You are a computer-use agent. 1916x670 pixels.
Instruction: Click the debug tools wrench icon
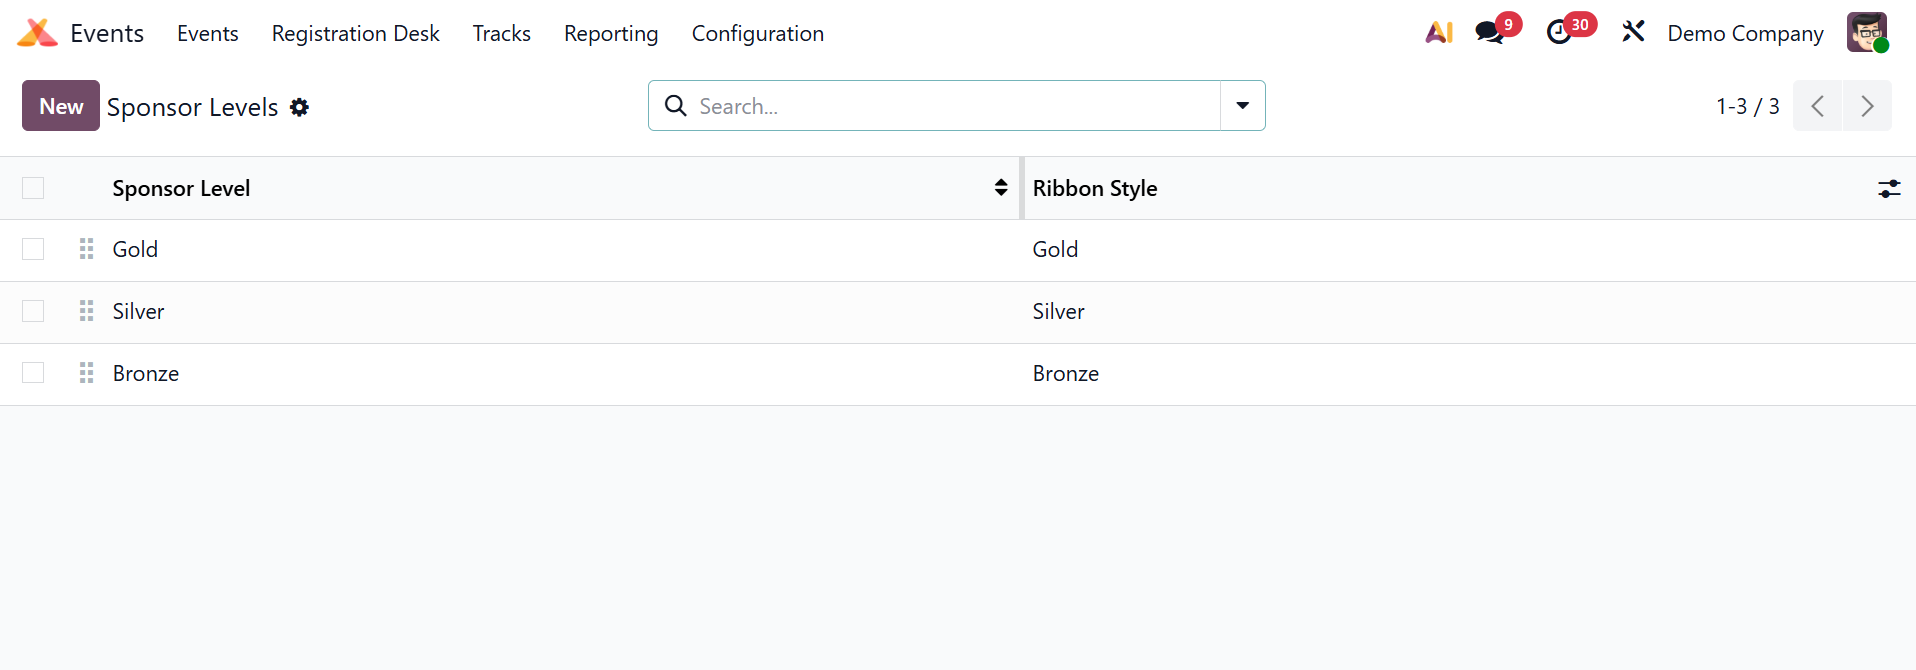point(1633,32)
